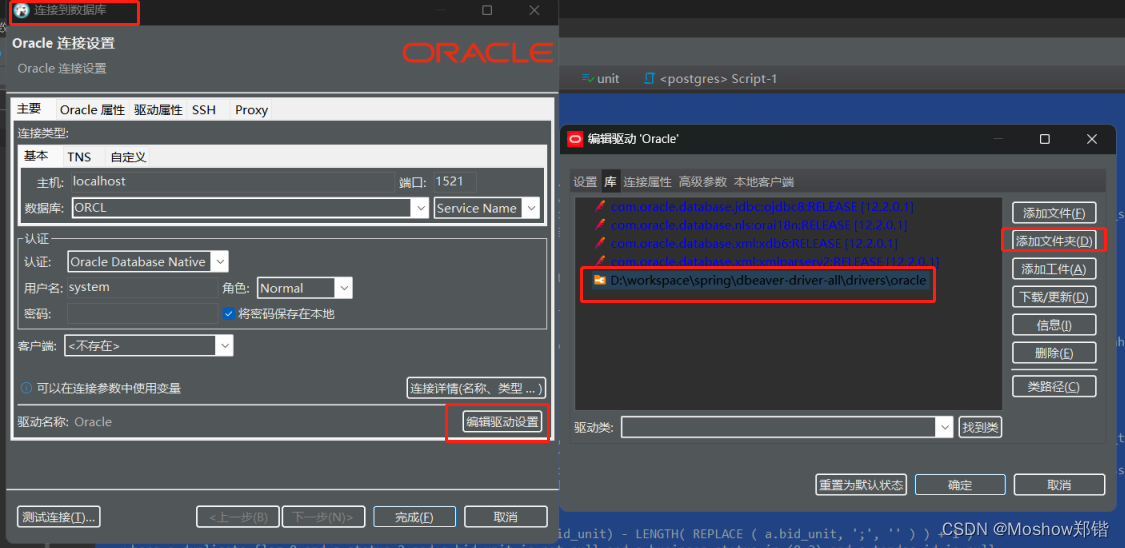The height and width of the screenshot is (548, 1125).
Task: Click the 添加文件(F) button
Action: click(x=1054, y=213)
